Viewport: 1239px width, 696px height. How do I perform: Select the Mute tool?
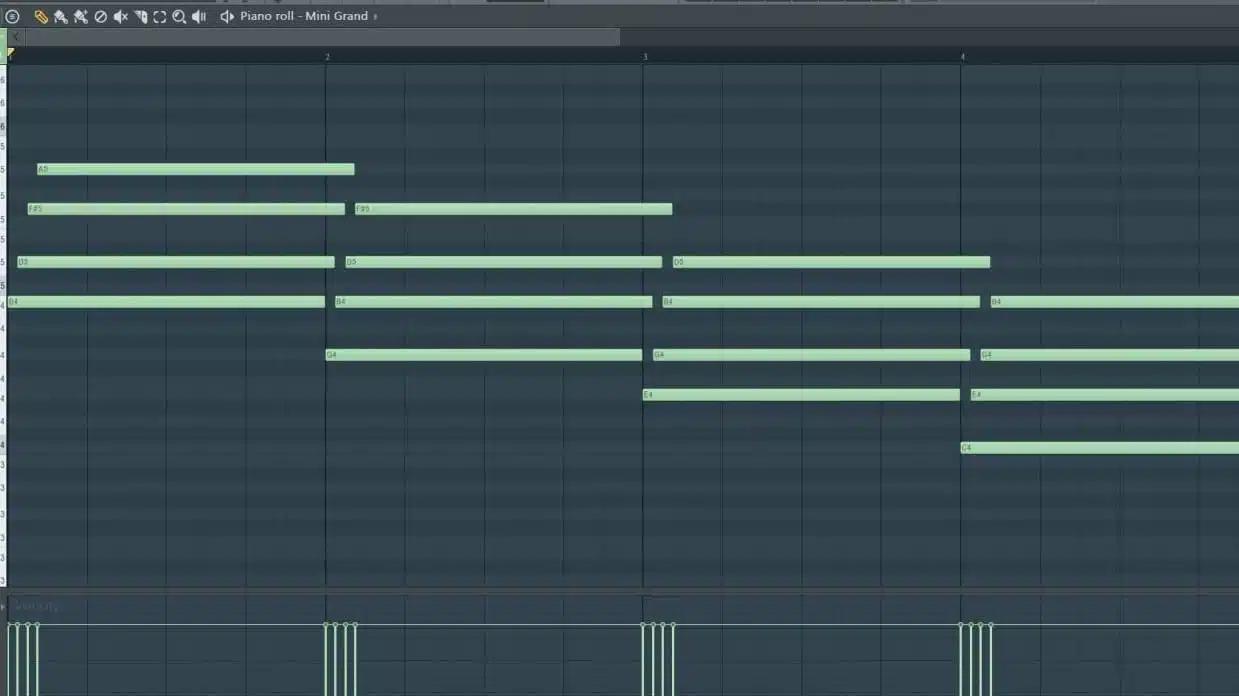[x=120, y=16]
